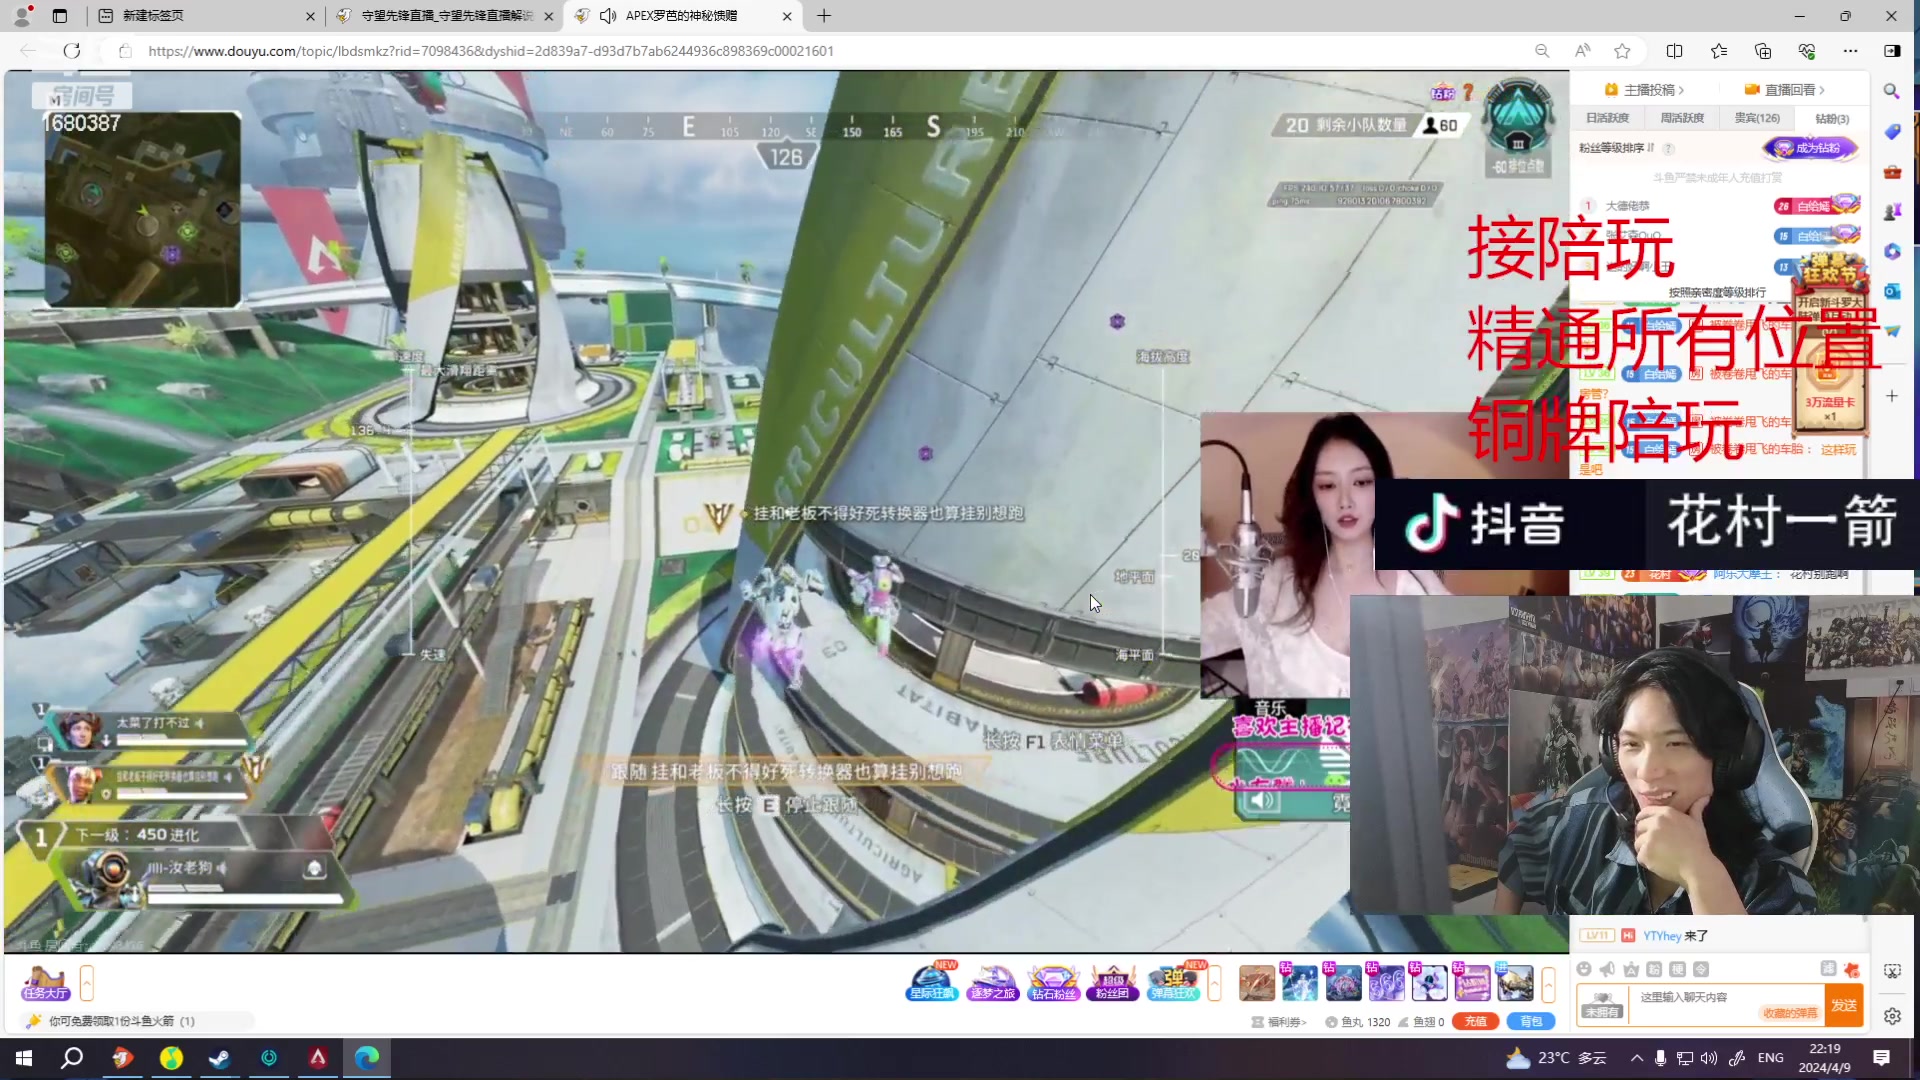Open the 星际狂飙 activity icon
This screenshot has width=1920, height=1080.
(932, 982)
